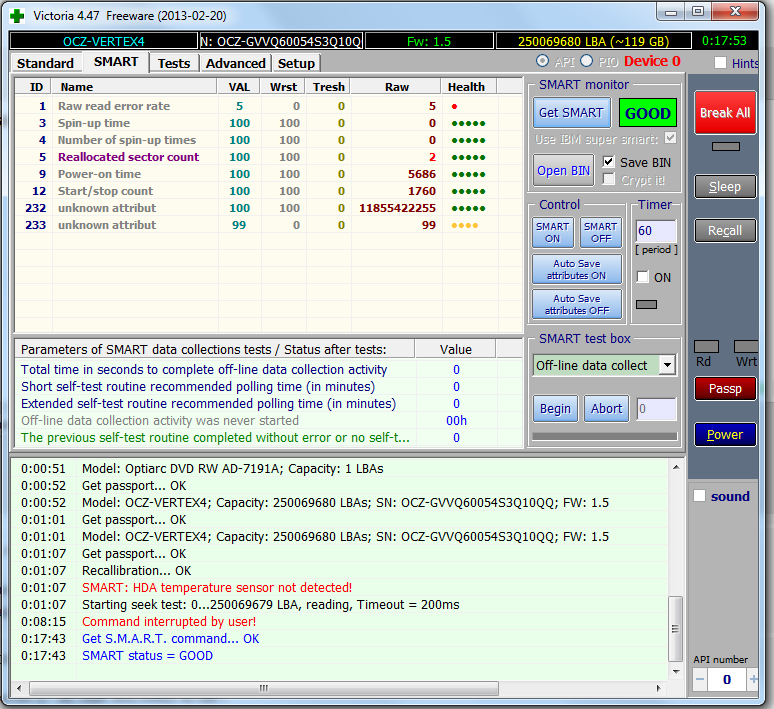Screen dimensions: 774x709
Task: Increase API number with plus button
Action: tap(753, 680)
